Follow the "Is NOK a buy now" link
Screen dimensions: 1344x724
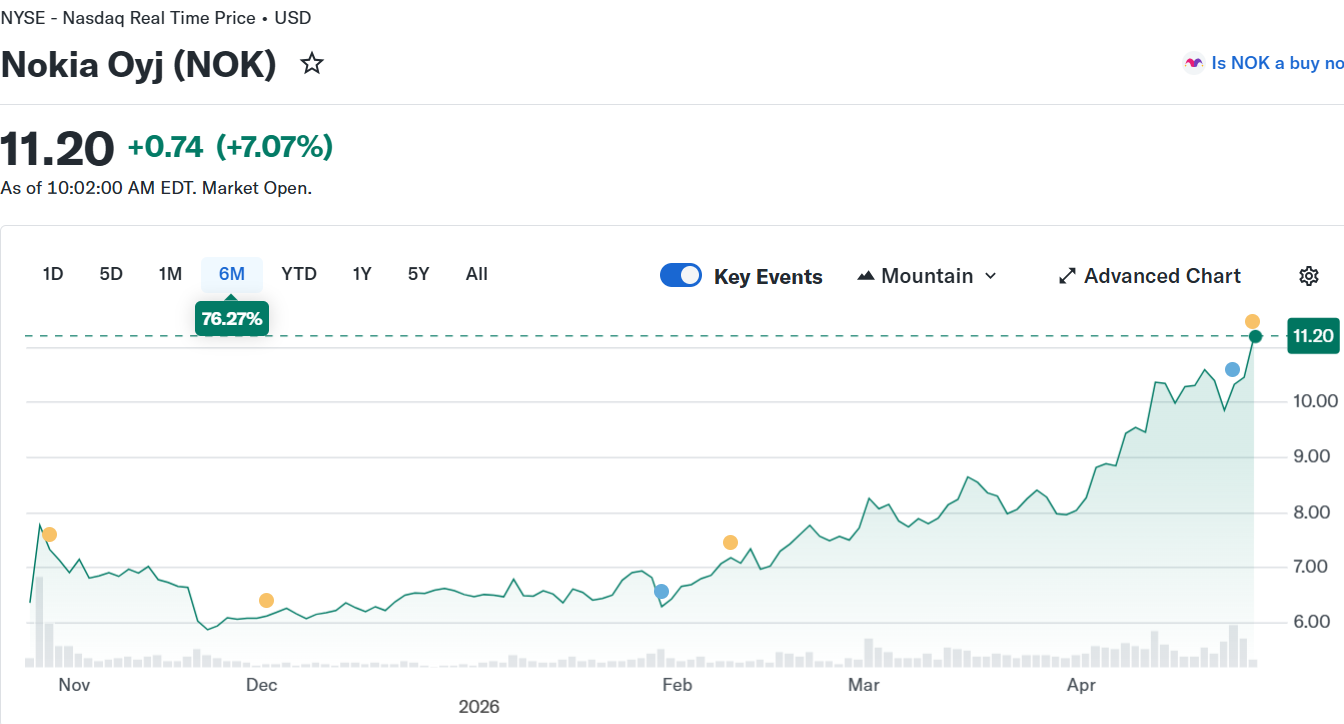pos(1277,63)
